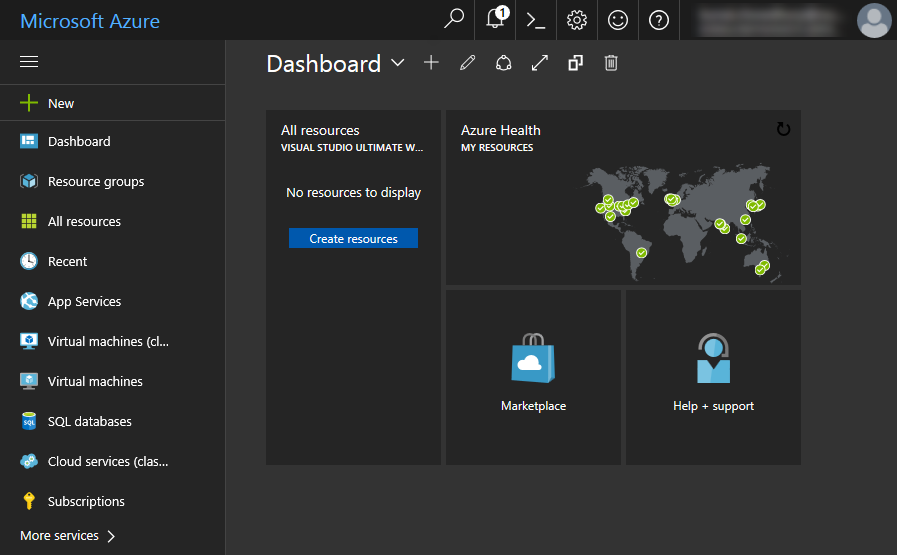897x555 pixels.
Task: Click the All resources tile title
Action: (x=320, y=130)
